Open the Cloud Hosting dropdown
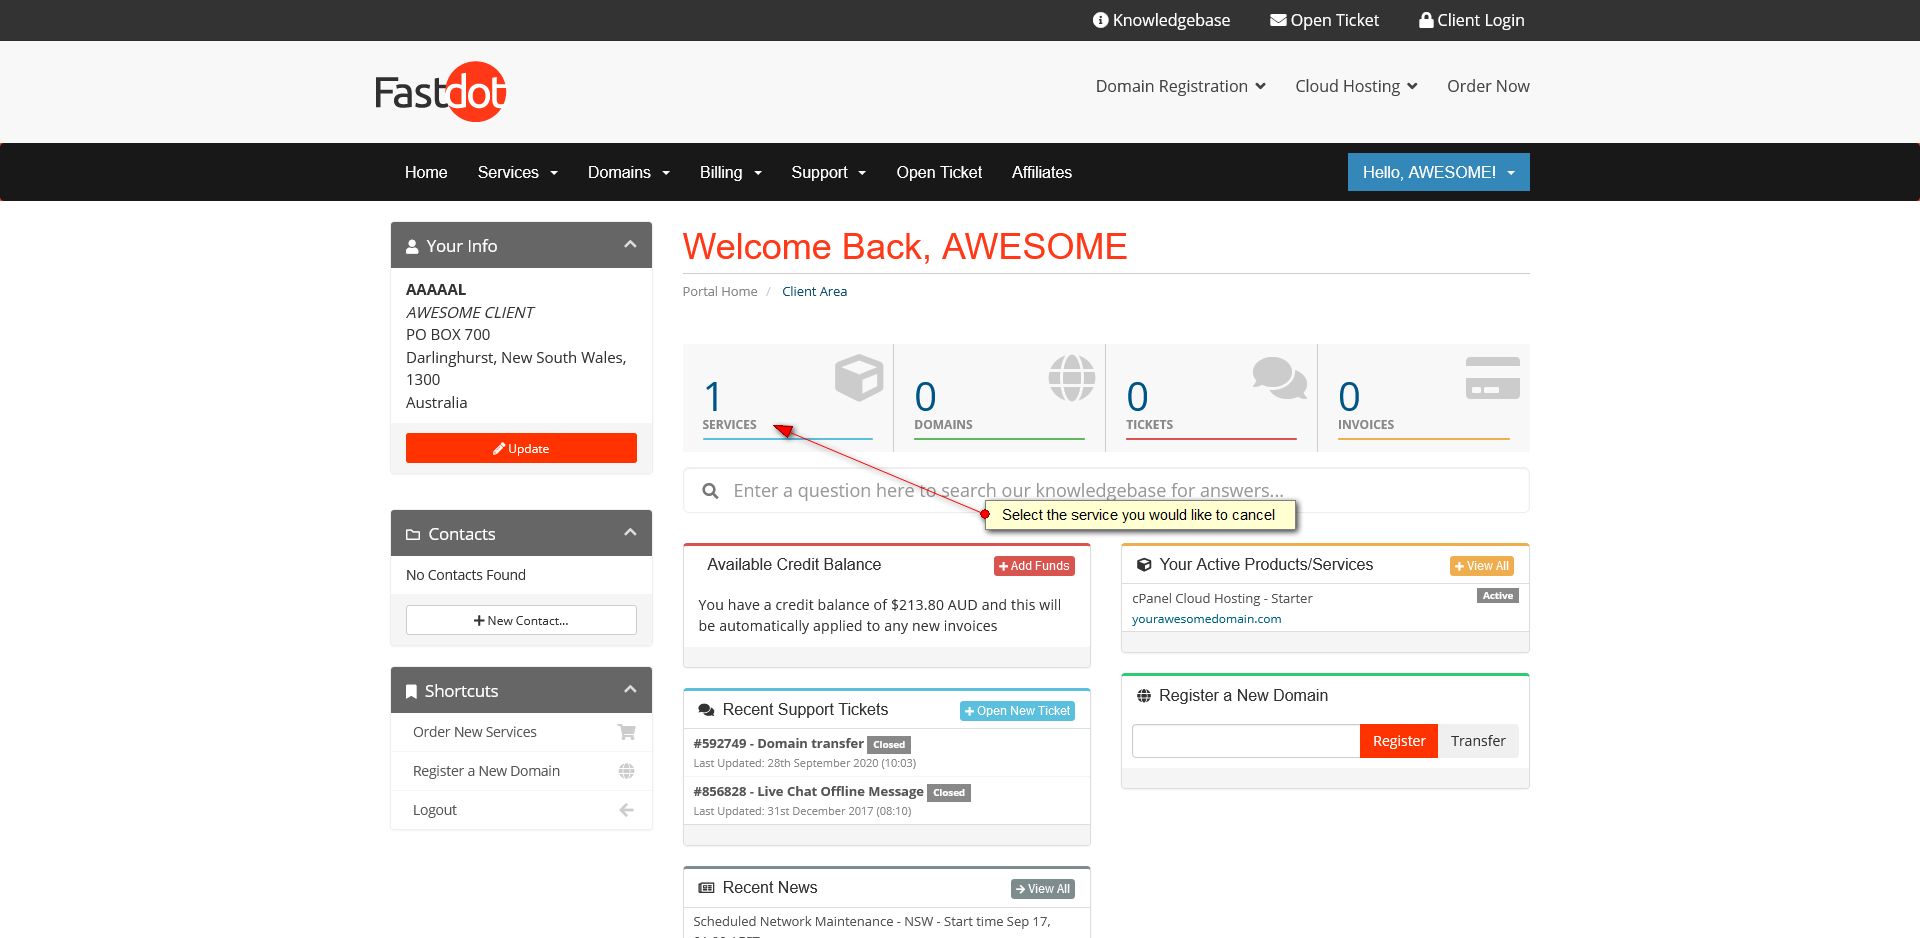The width and height of the screenshot is (1920, 938). 1356,86
